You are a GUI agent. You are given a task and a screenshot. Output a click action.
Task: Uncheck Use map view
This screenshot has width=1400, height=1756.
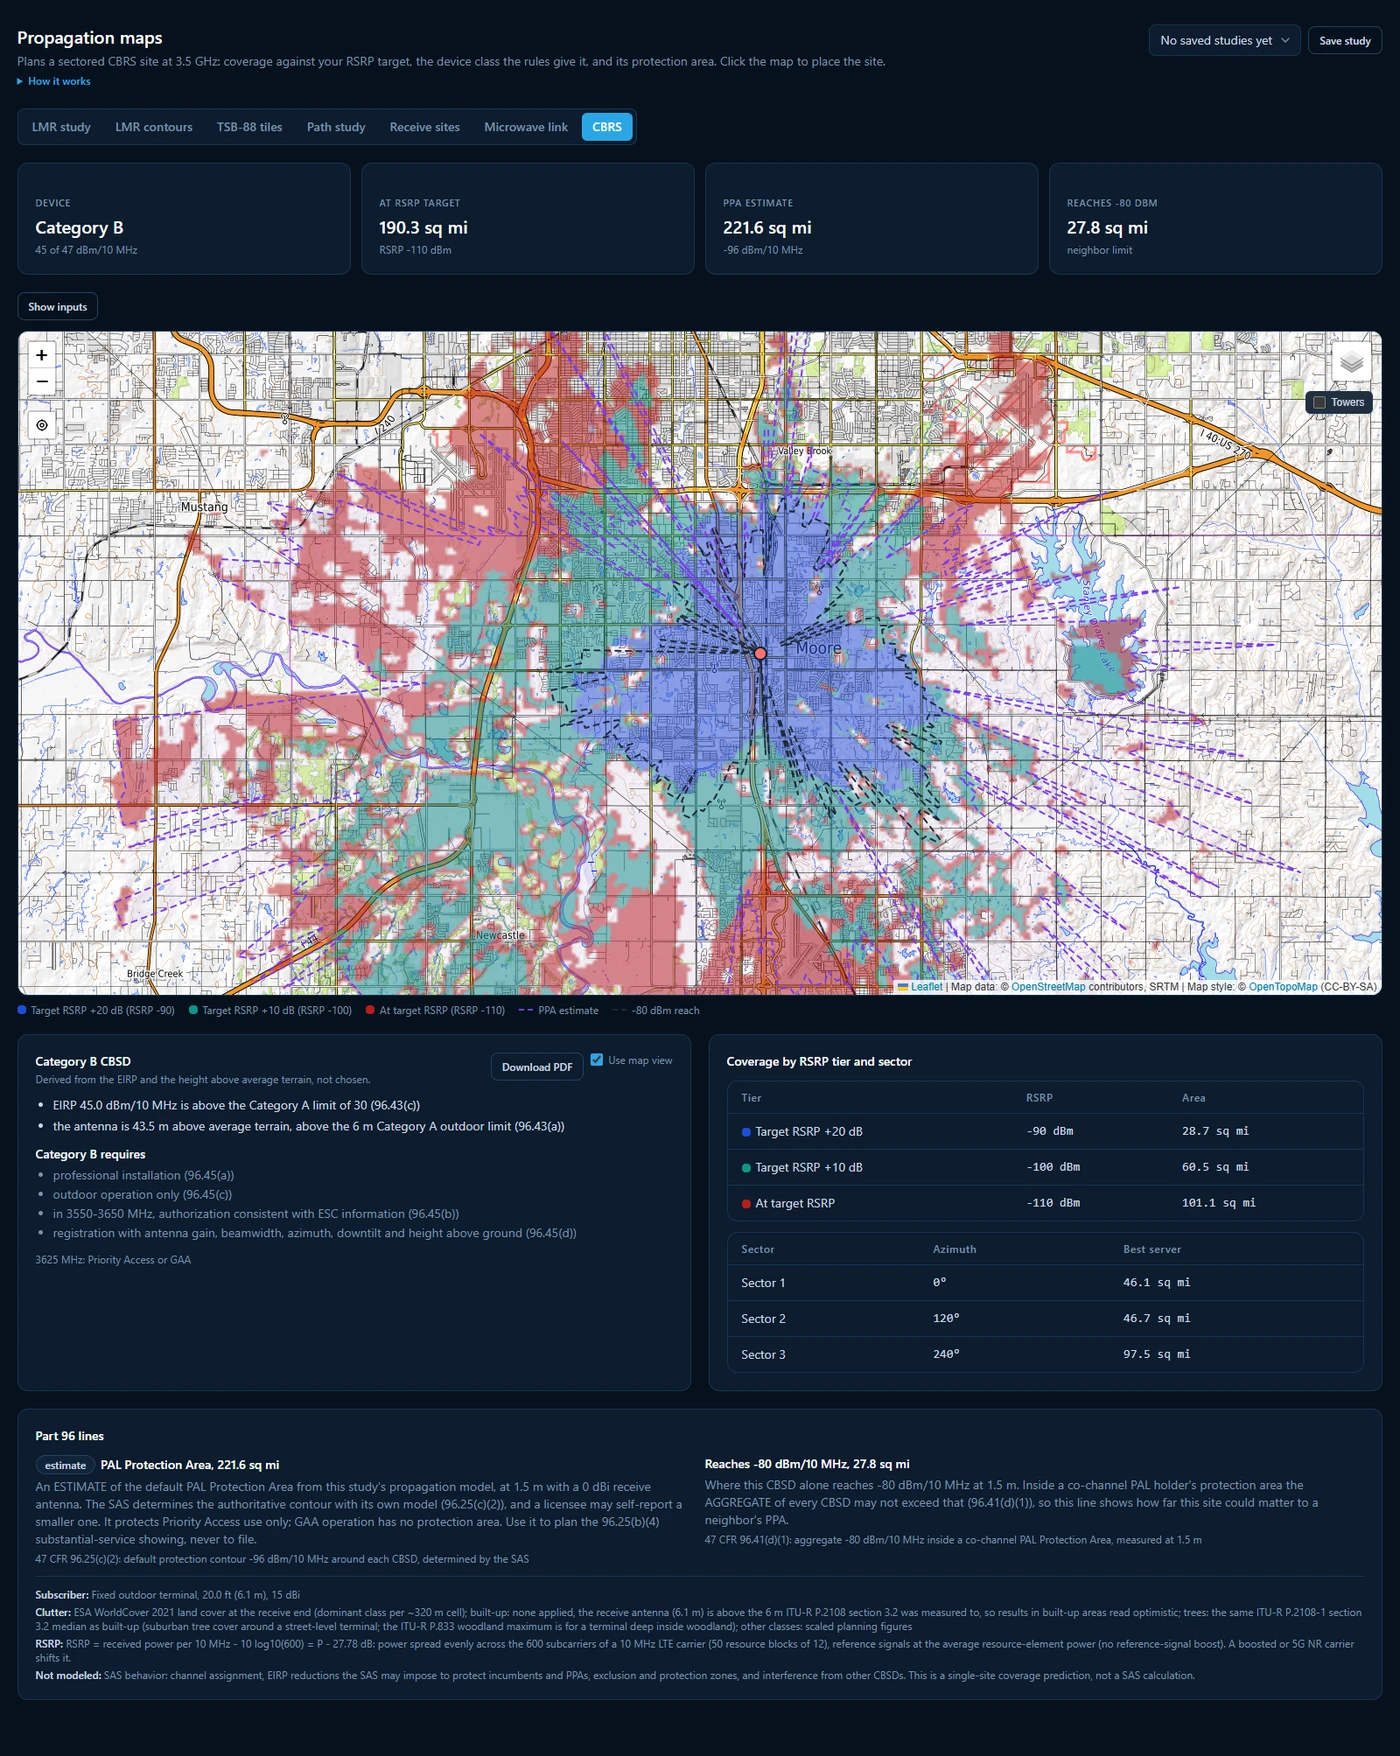tap(597, 1060)
